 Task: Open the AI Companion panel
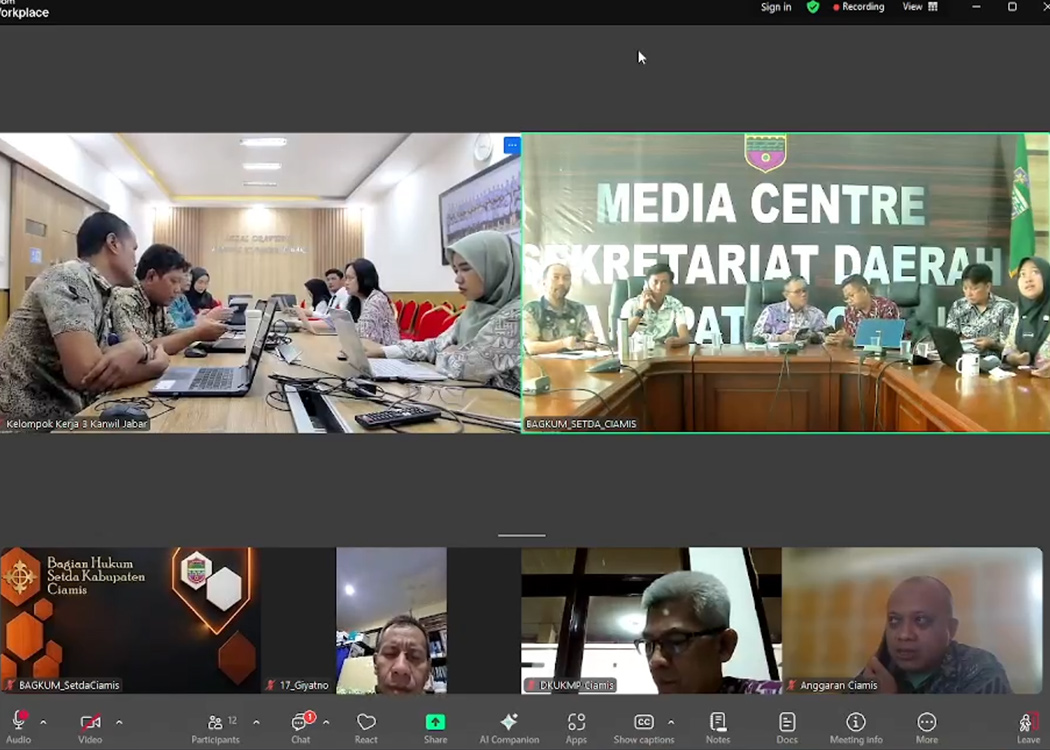point(509,727)
